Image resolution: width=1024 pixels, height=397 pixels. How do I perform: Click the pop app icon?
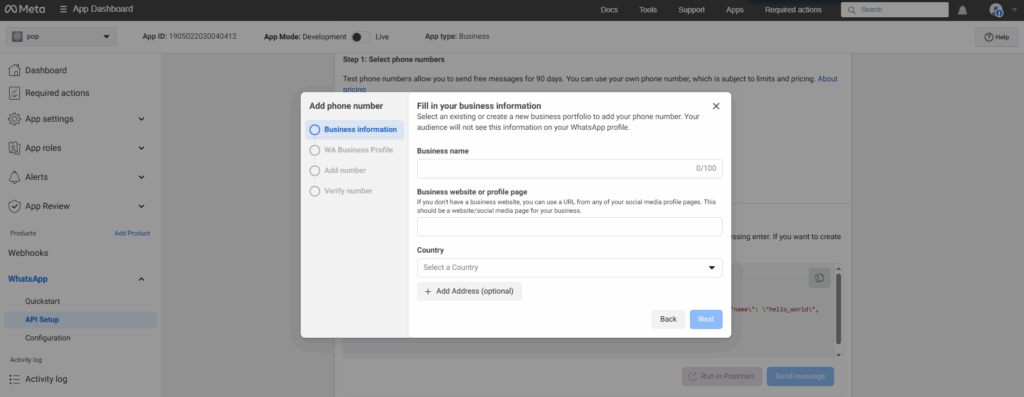17,37
